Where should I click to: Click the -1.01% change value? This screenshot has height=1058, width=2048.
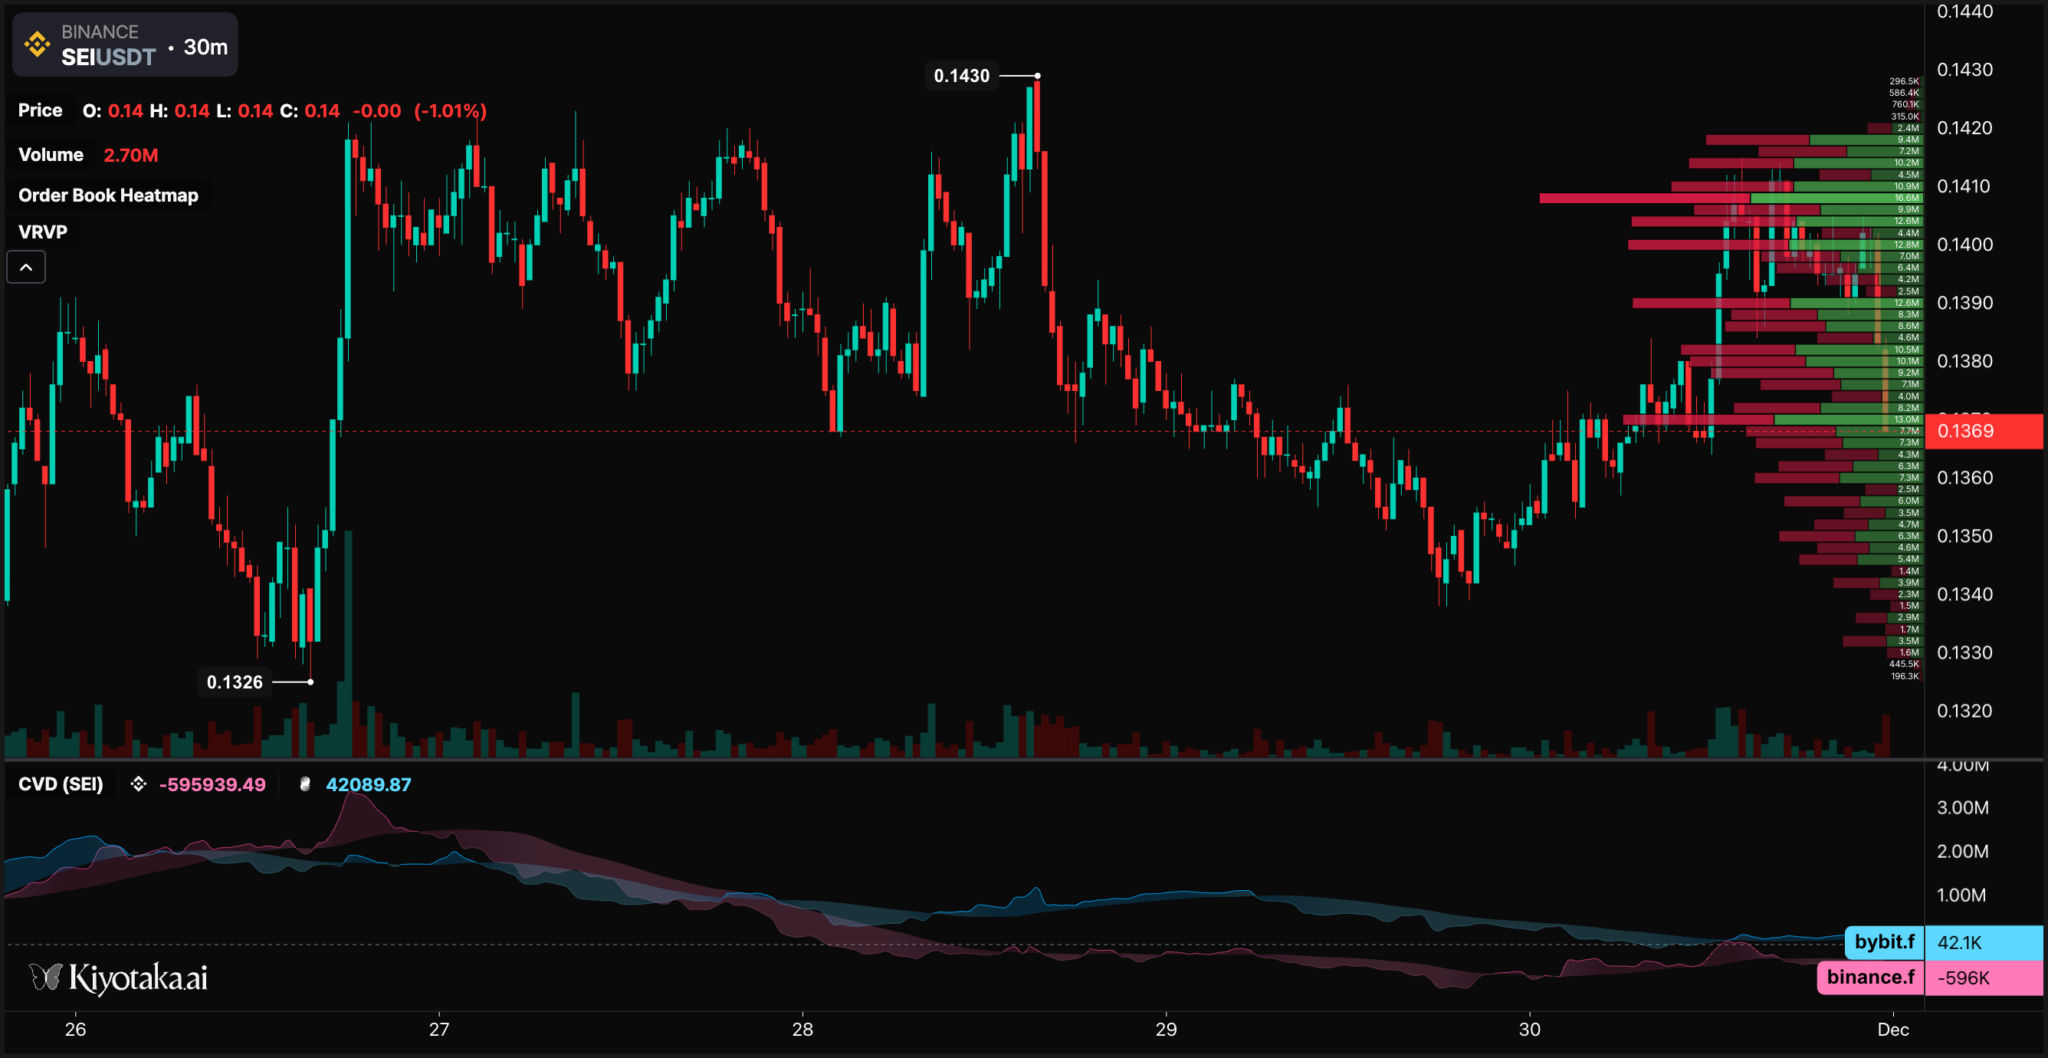[450, 111]
